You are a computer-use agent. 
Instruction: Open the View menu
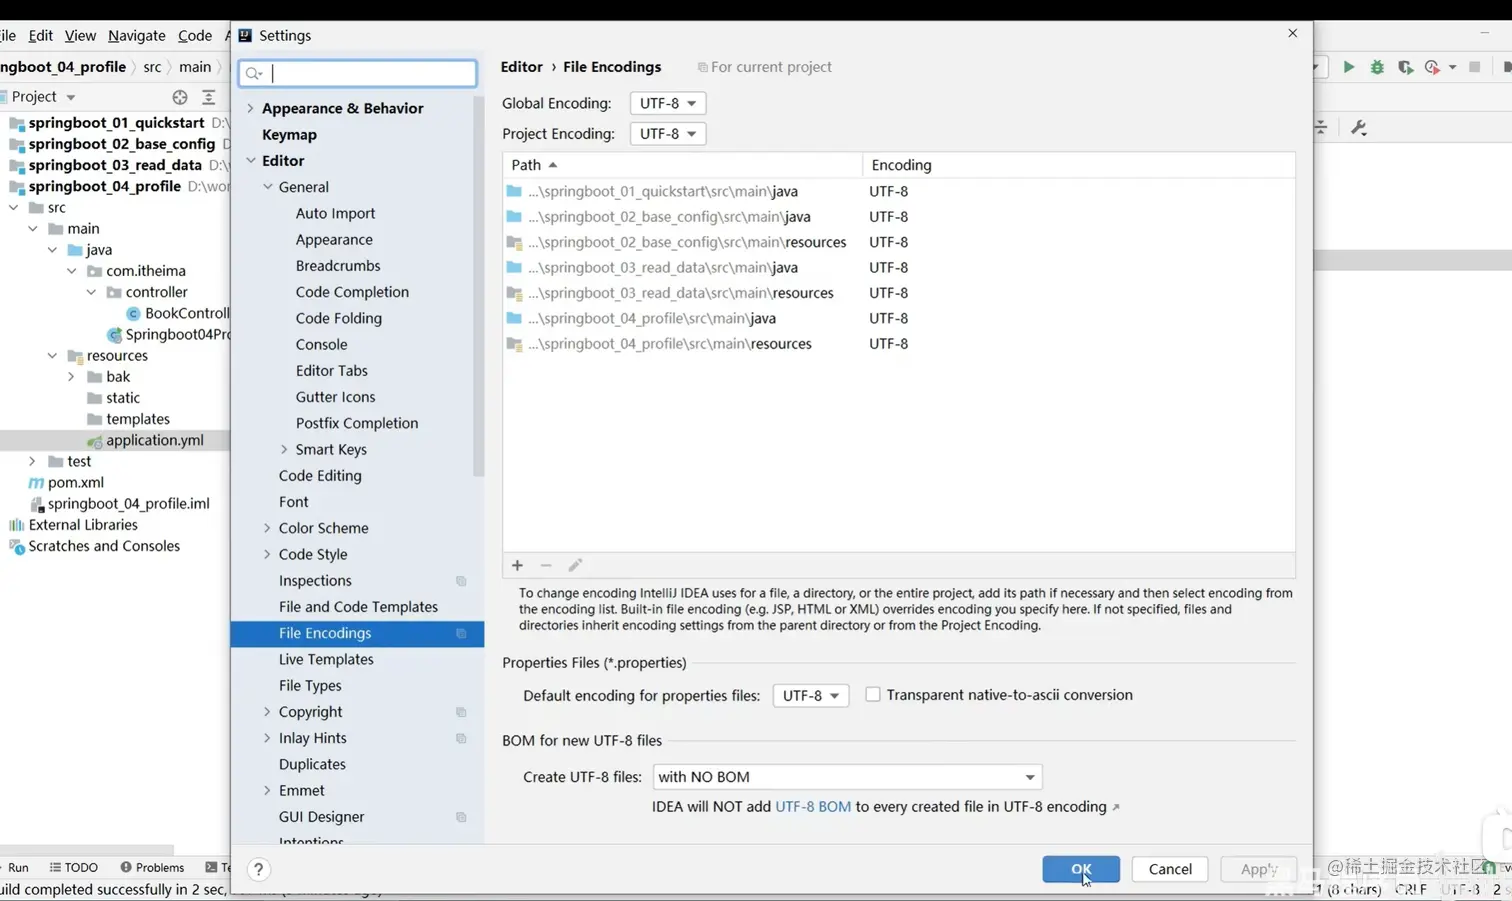click(x=80, y=35)
